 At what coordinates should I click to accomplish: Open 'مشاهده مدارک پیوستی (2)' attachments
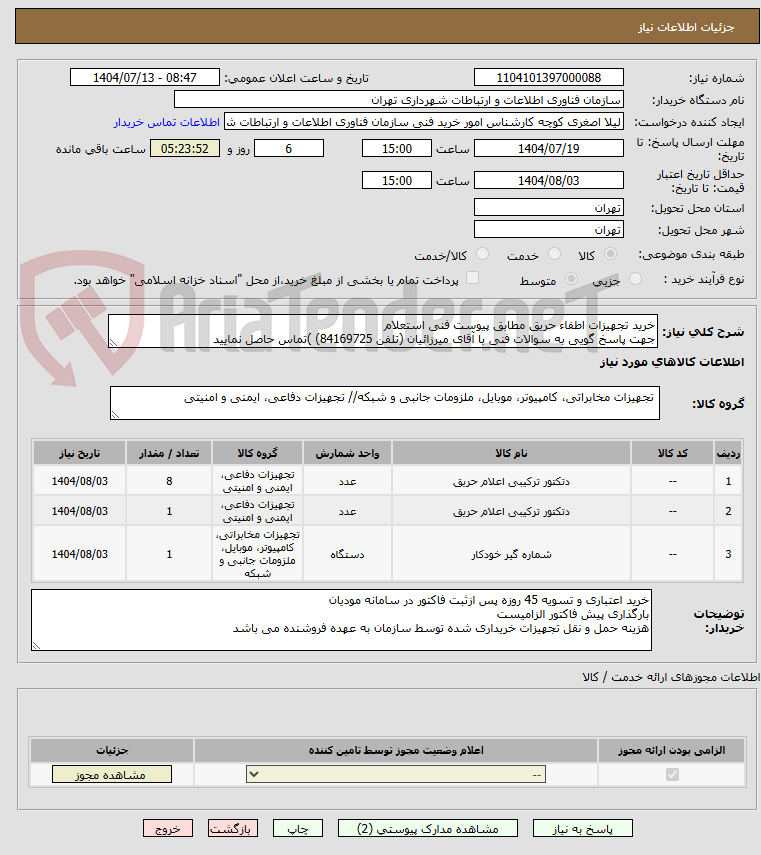[427, 828]
